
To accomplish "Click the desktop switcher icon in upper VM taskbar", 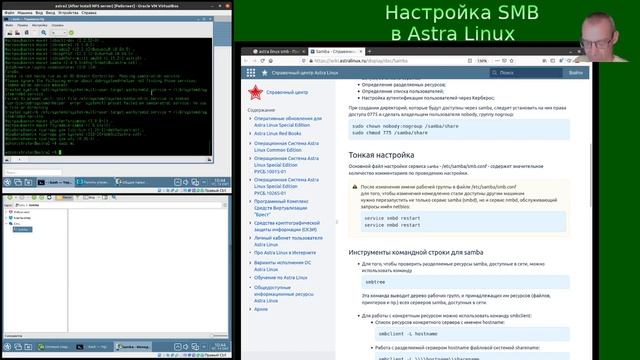I will click(x=18, y=182).
